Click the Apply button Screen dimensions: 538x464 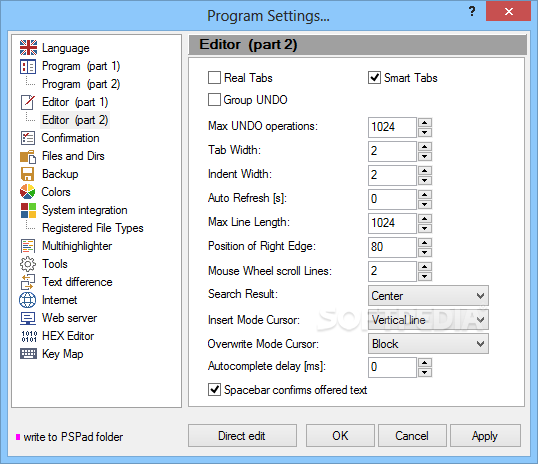point(485,436)
